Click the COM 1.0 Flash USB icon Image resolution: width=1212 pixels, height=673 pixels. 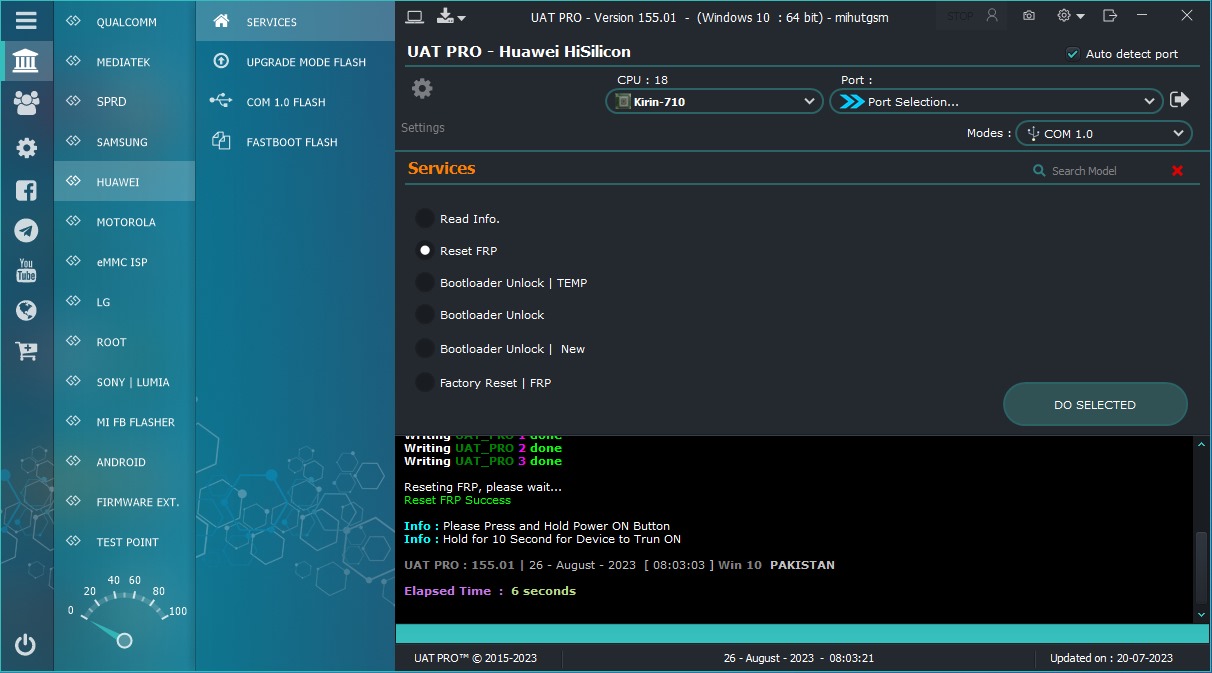pyautogui.click(x=221, y=101)
